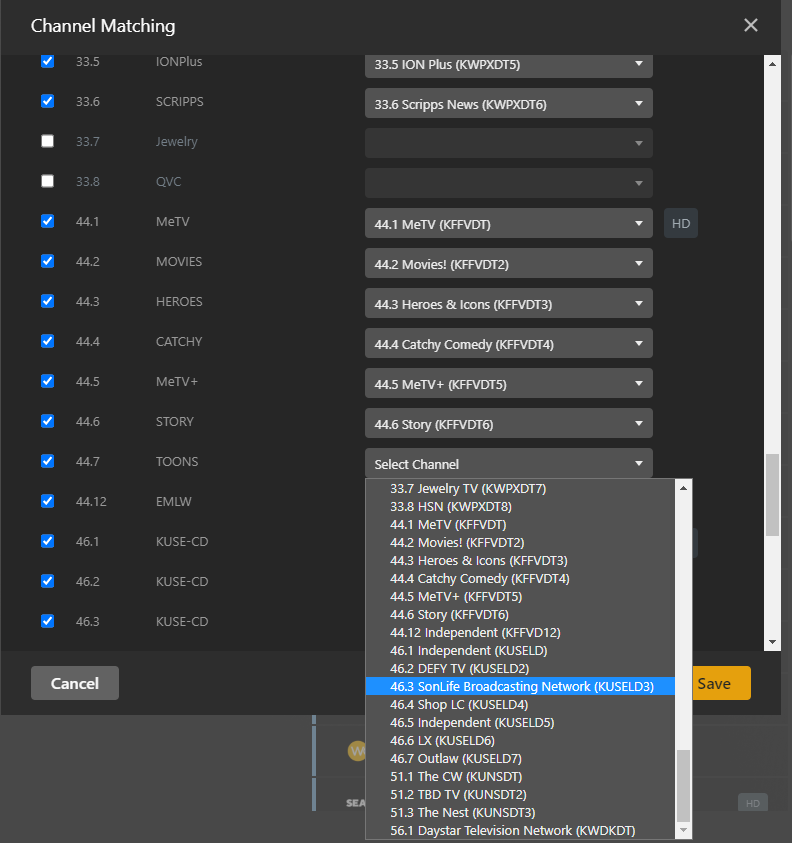
Task: Choose 56.1 Daystar Television Network option
Action: coord(520,831)
